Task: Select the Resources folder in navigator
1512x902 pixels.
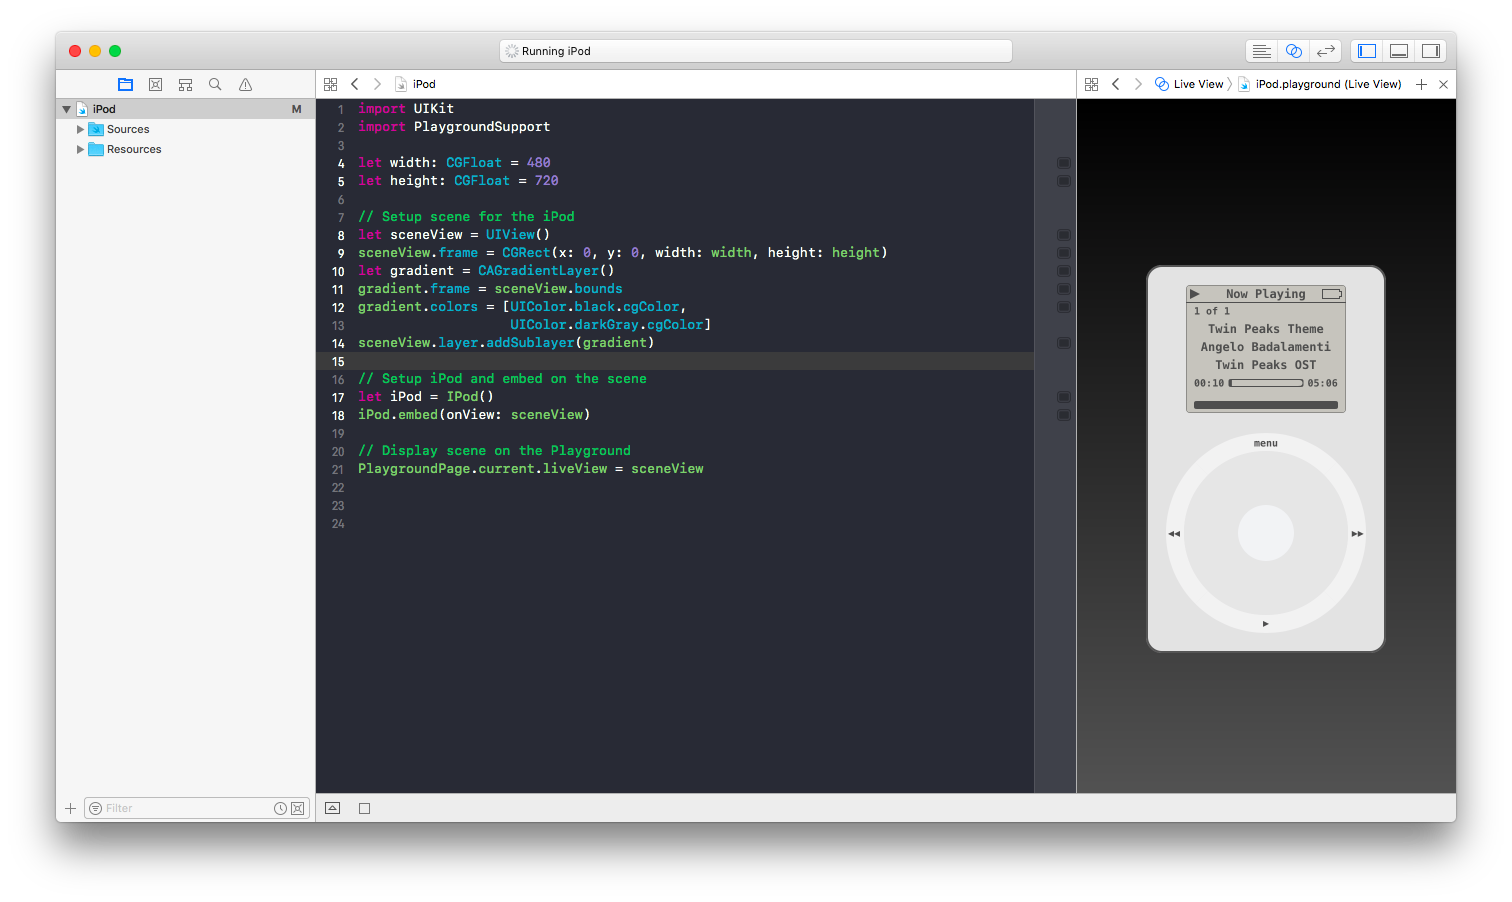Action: pos(134,150)
